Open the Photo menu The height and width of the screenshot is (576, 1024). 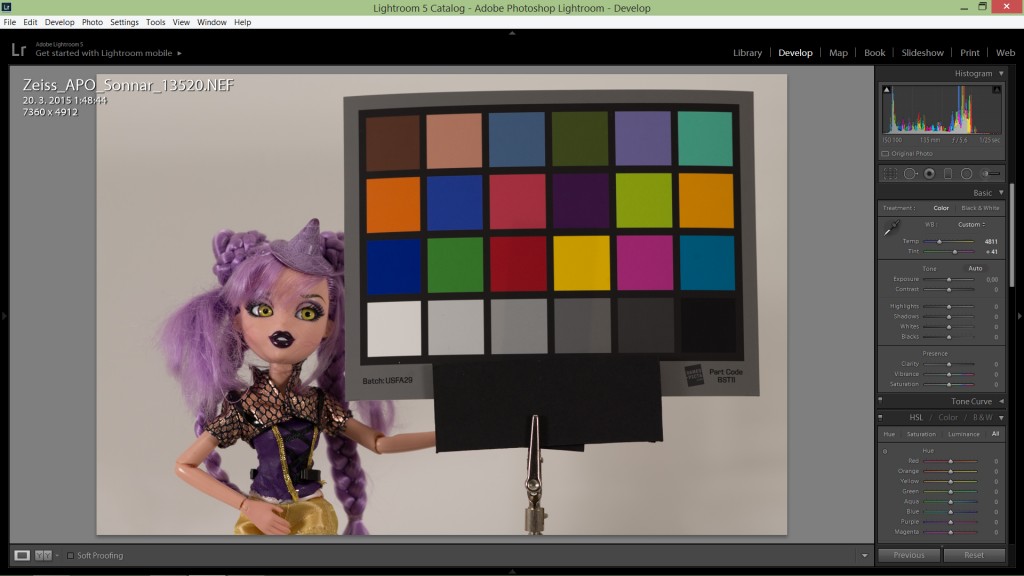[92, 22]
